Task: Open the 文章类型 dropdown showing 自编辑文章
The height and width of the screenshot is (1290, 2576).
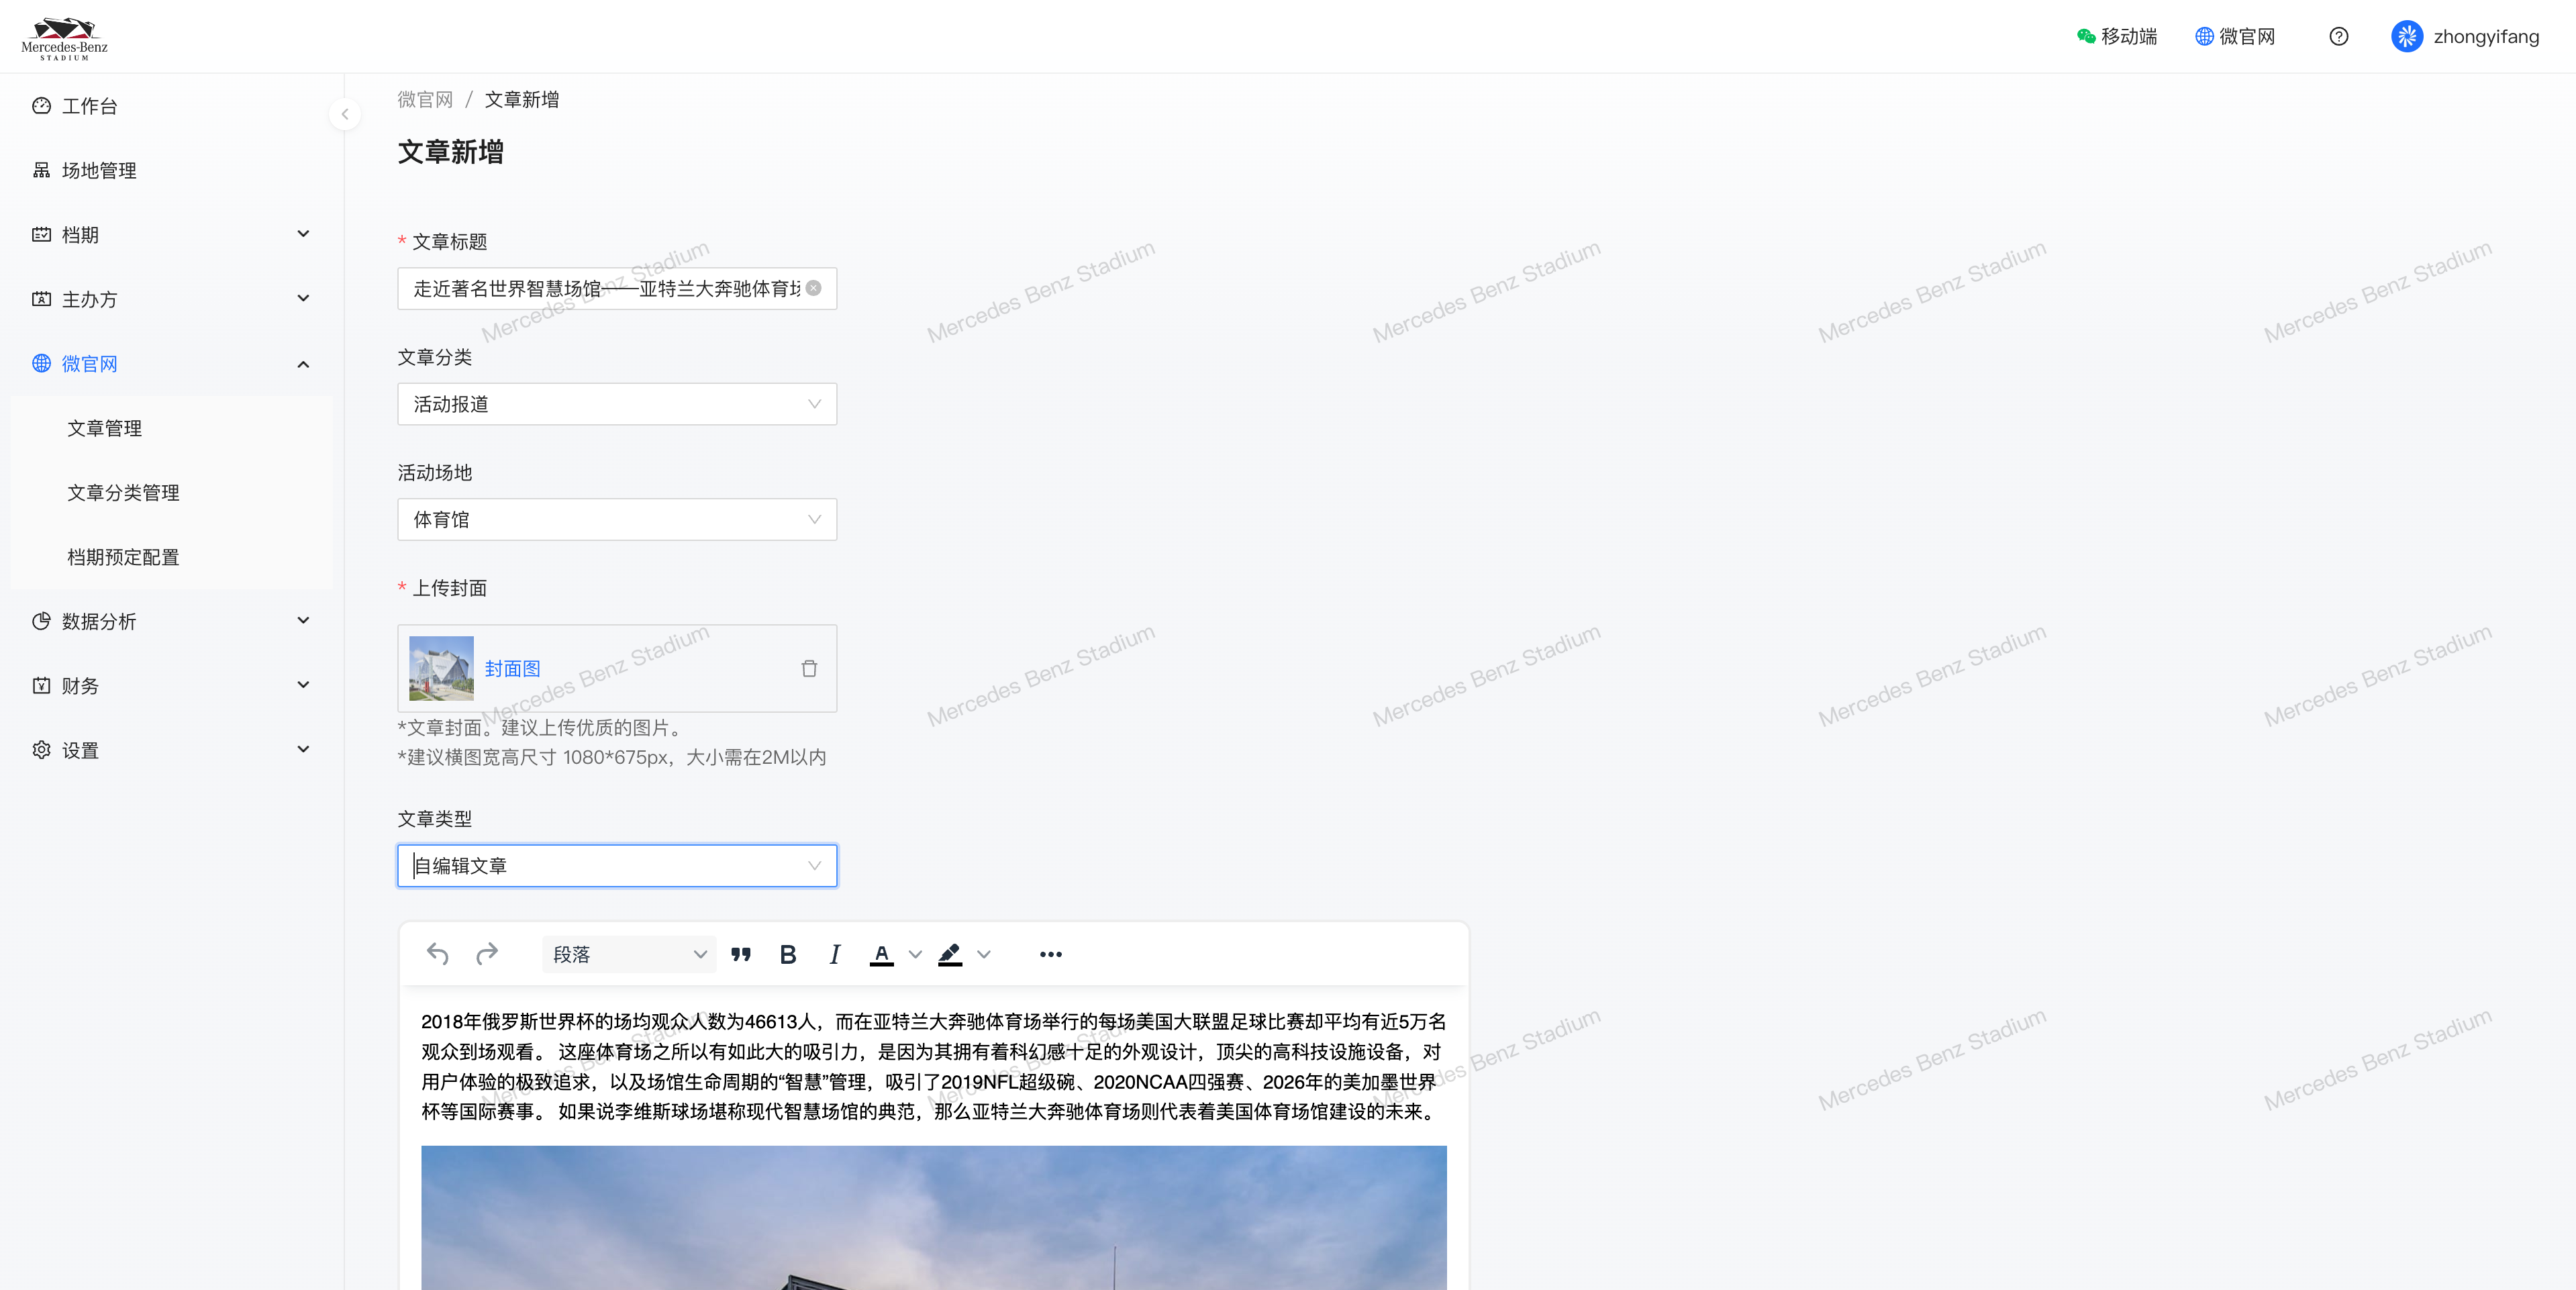Action: click(x=617, y=866)
